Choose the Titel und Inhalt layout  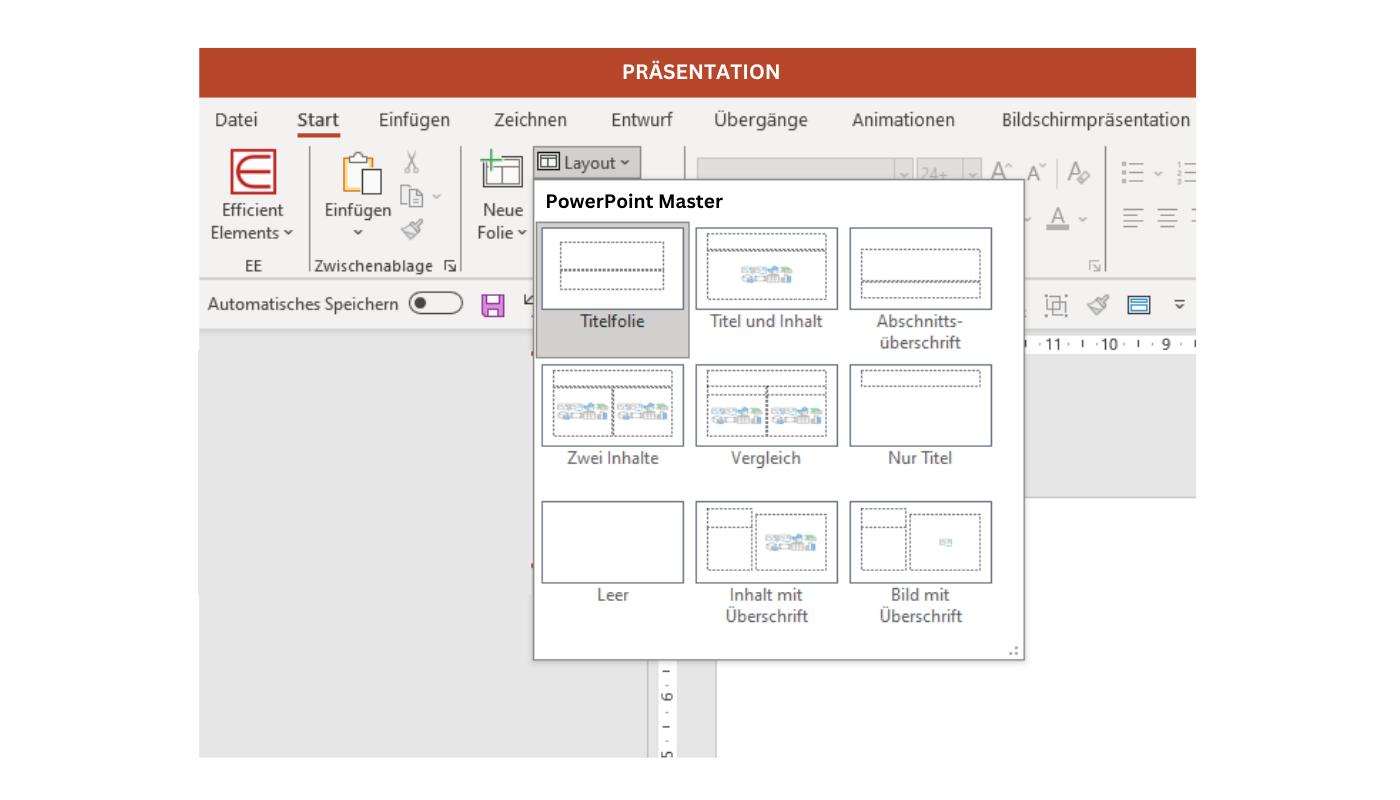pyautogui.click(x=767, y=280)
